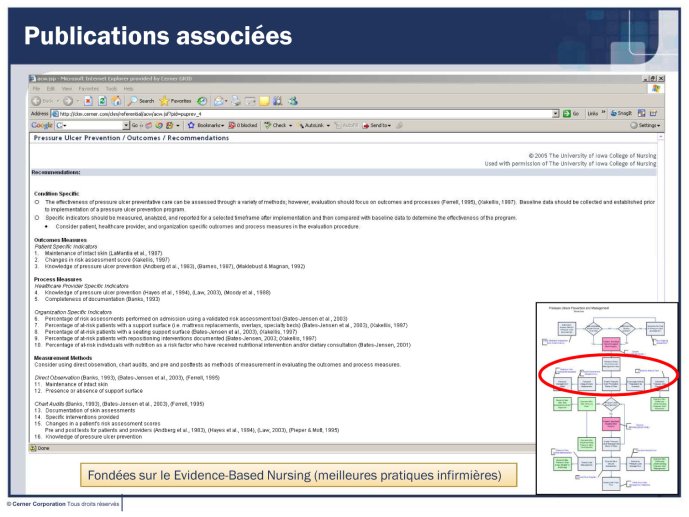Click the flowchart diagram thumbnail
Image resolution: width=689 pixels, height=517 pixels.
tap(607, 398)
